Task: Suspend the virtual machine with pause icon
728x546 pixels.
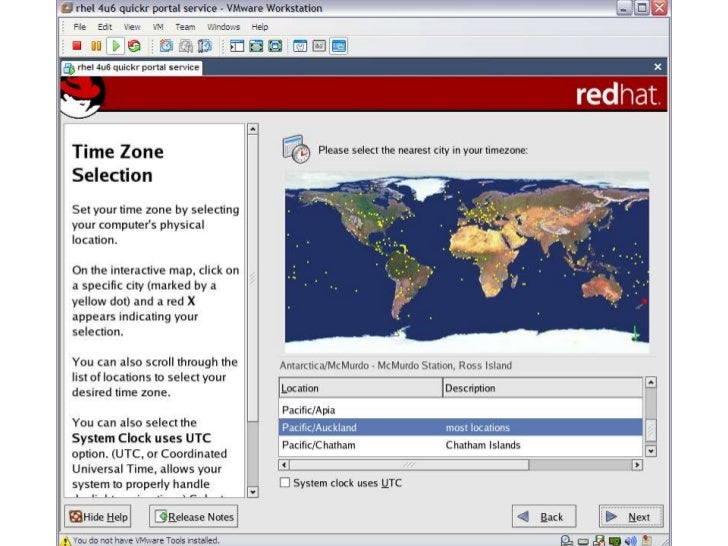Action: click(x=96, y=46)
